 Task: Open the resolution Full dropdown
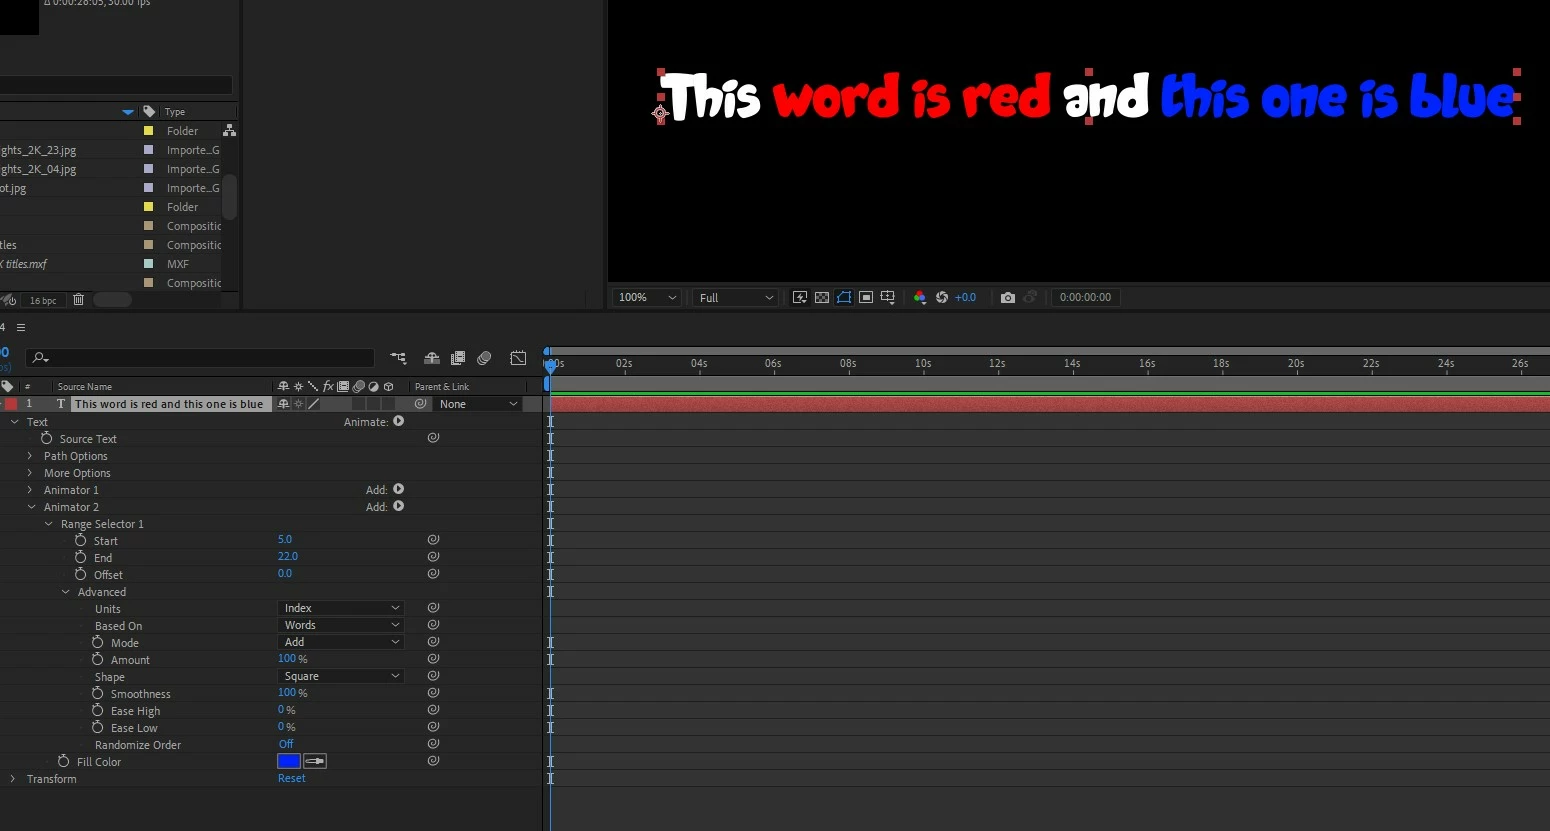(x=736, y=297)
